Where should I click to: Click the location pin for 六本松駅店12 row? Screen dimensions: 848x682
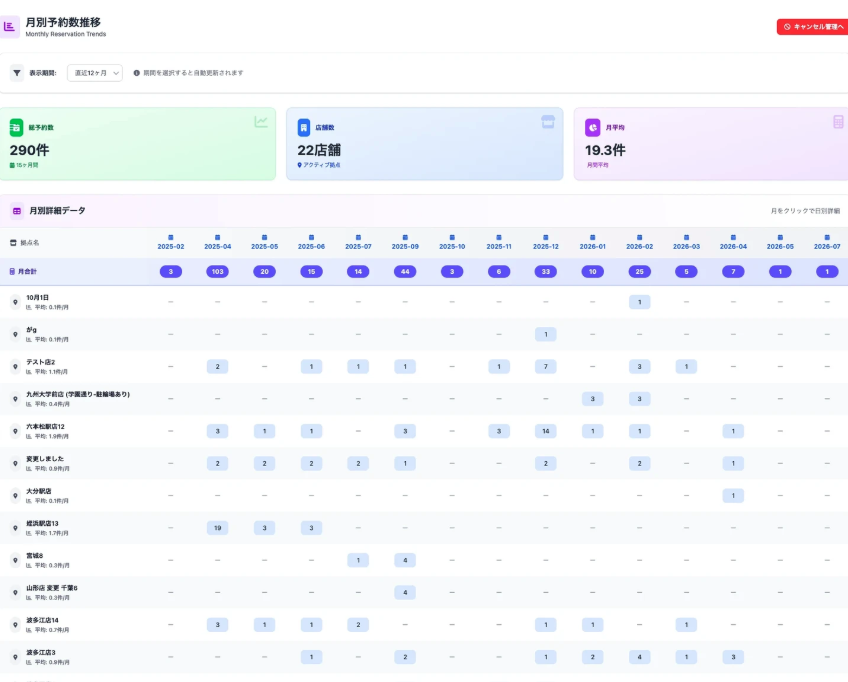15,431
